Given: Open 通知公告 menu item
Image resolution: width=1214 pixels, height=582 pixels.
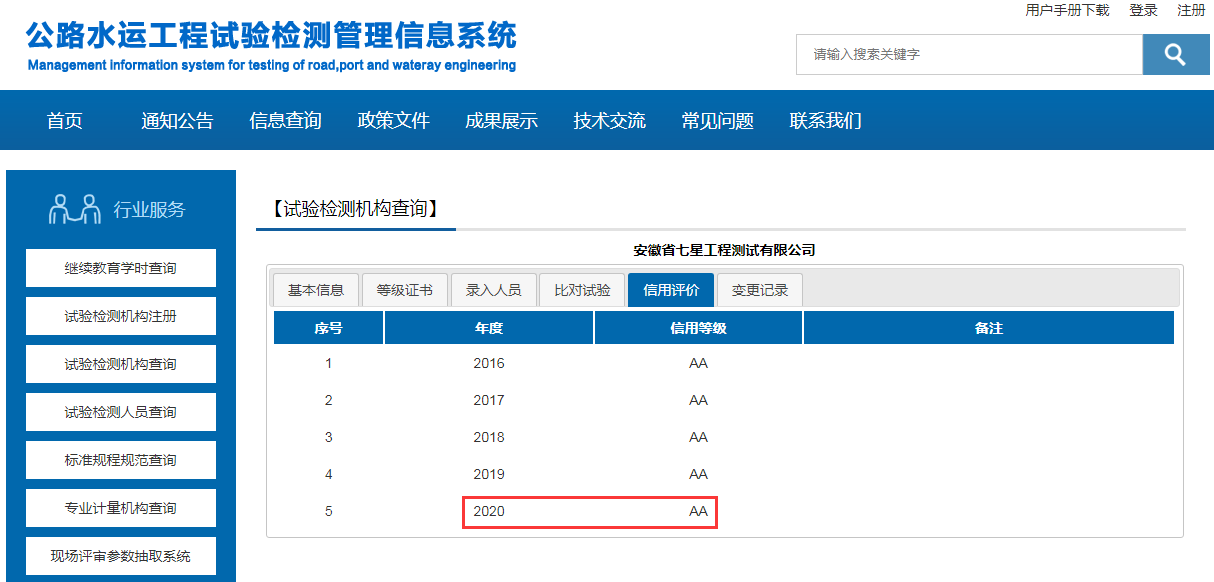Looking at the screenshot, I should click(x=177, y=121).
